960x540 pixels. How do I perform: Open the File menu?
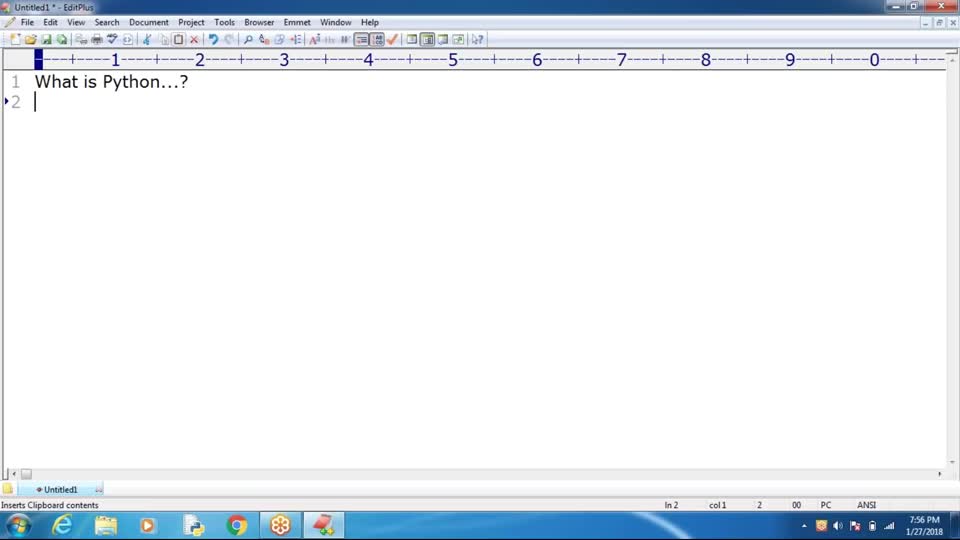point(28,22)
